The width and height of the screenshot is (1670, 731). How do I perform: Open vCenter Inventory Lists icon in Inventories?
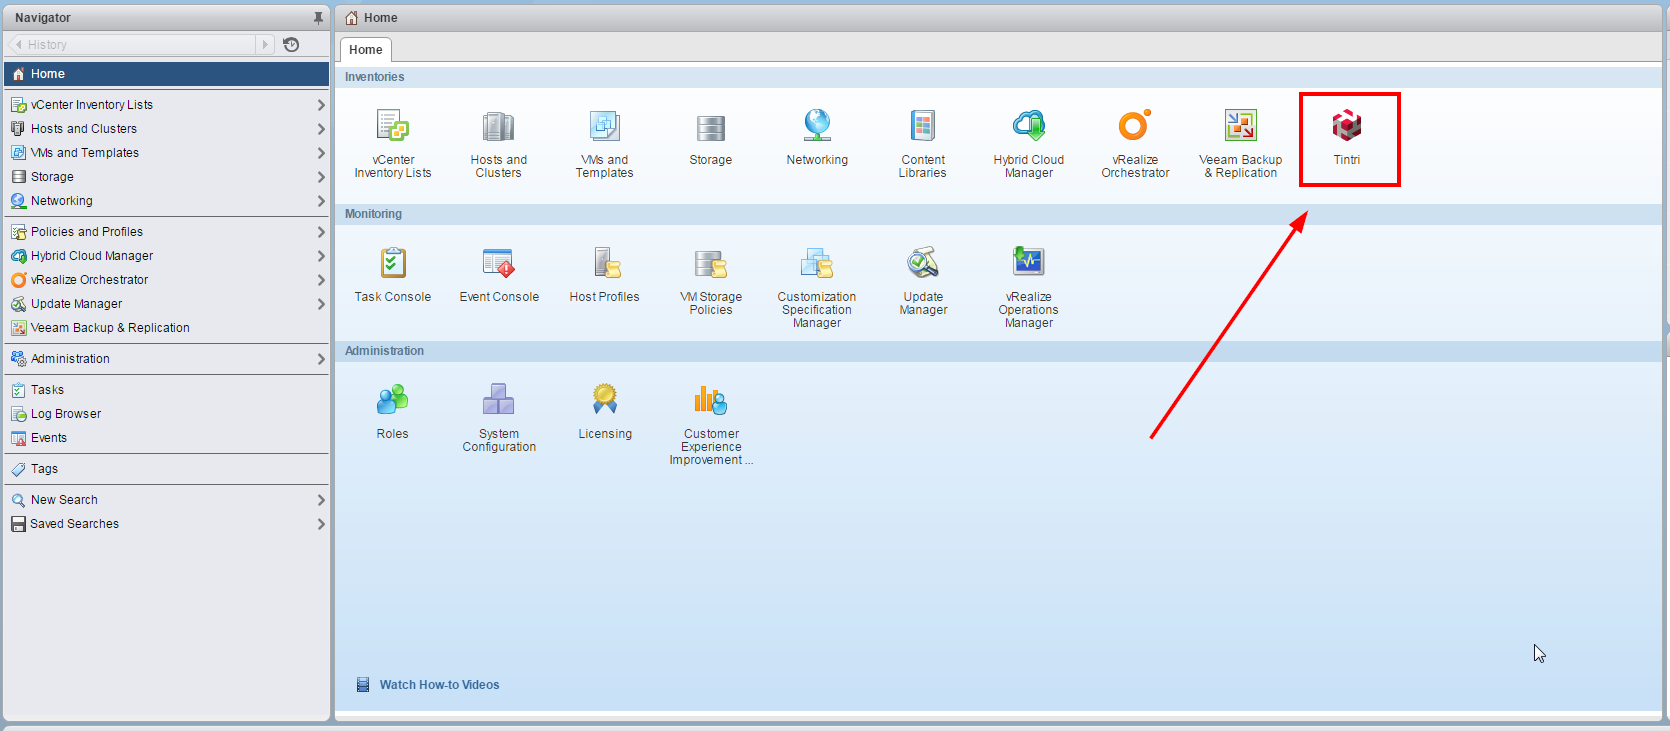[x=392, y=126]
